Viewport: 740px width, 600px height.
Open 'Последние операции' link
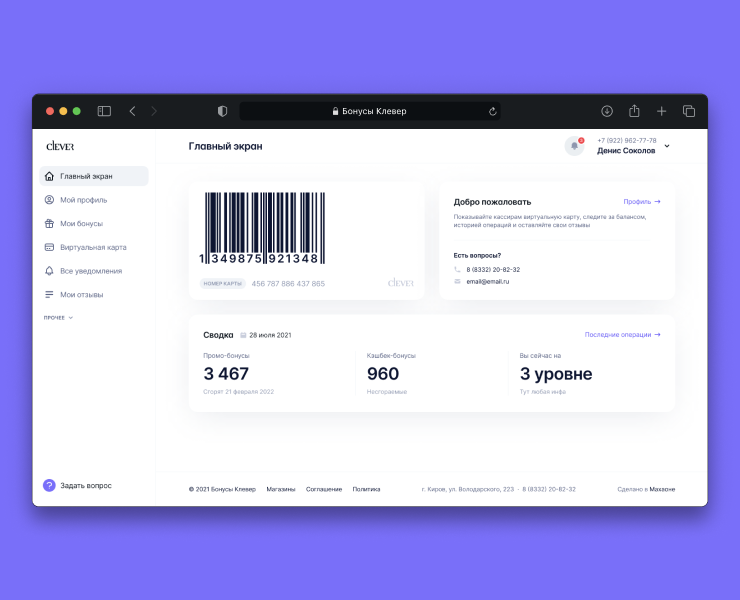[622, 335]
